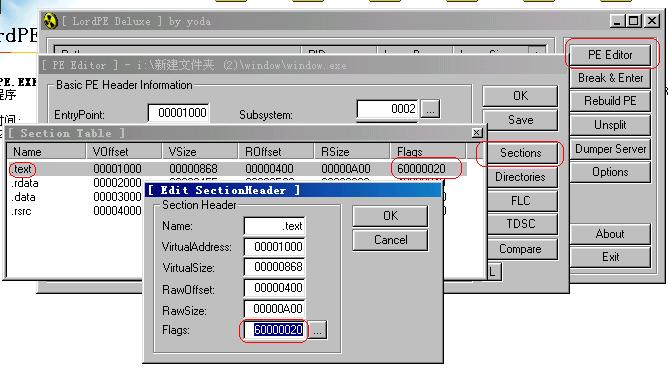The width and height of the screenshot is (668, 368).
Task: Click ROffset value 00000400 in .text row
Action: [x=269, y=169]
